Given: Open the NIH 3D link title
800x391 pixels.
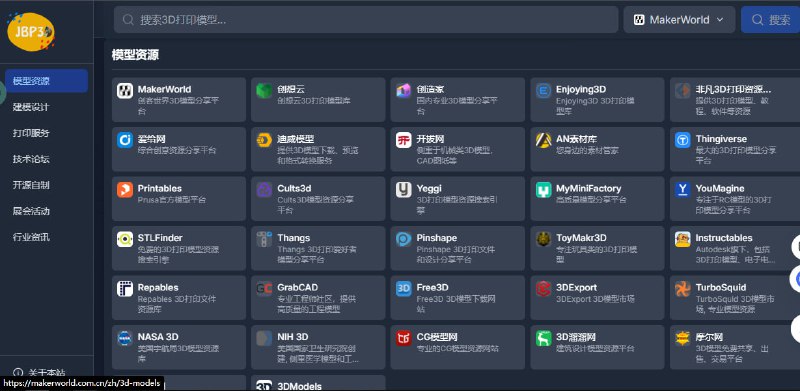Looking at the screenshot, I should (x=293, y=337).
